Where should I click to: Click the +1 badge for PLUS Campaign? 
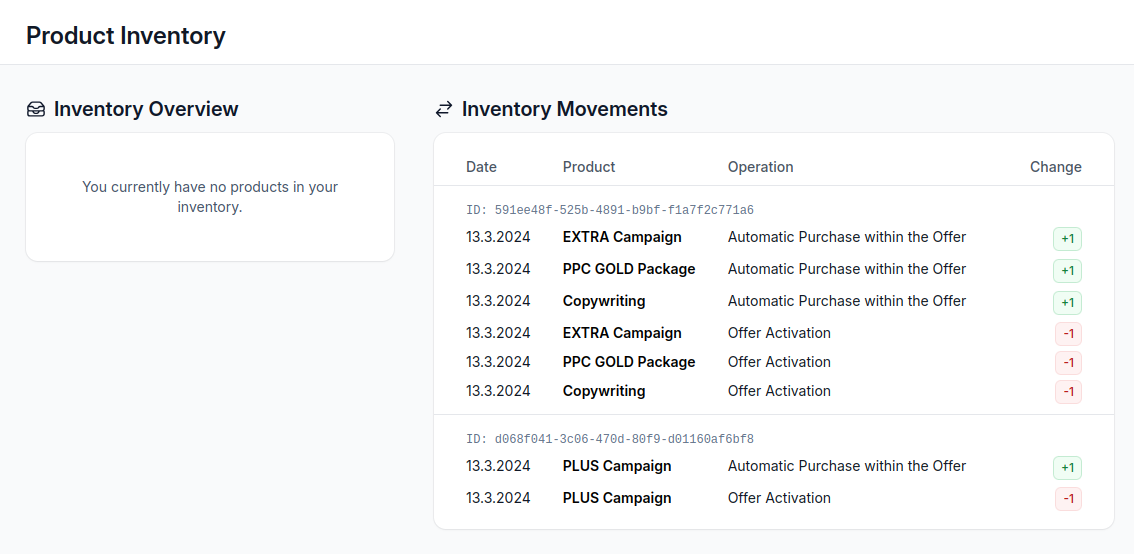pos(1067,468)
